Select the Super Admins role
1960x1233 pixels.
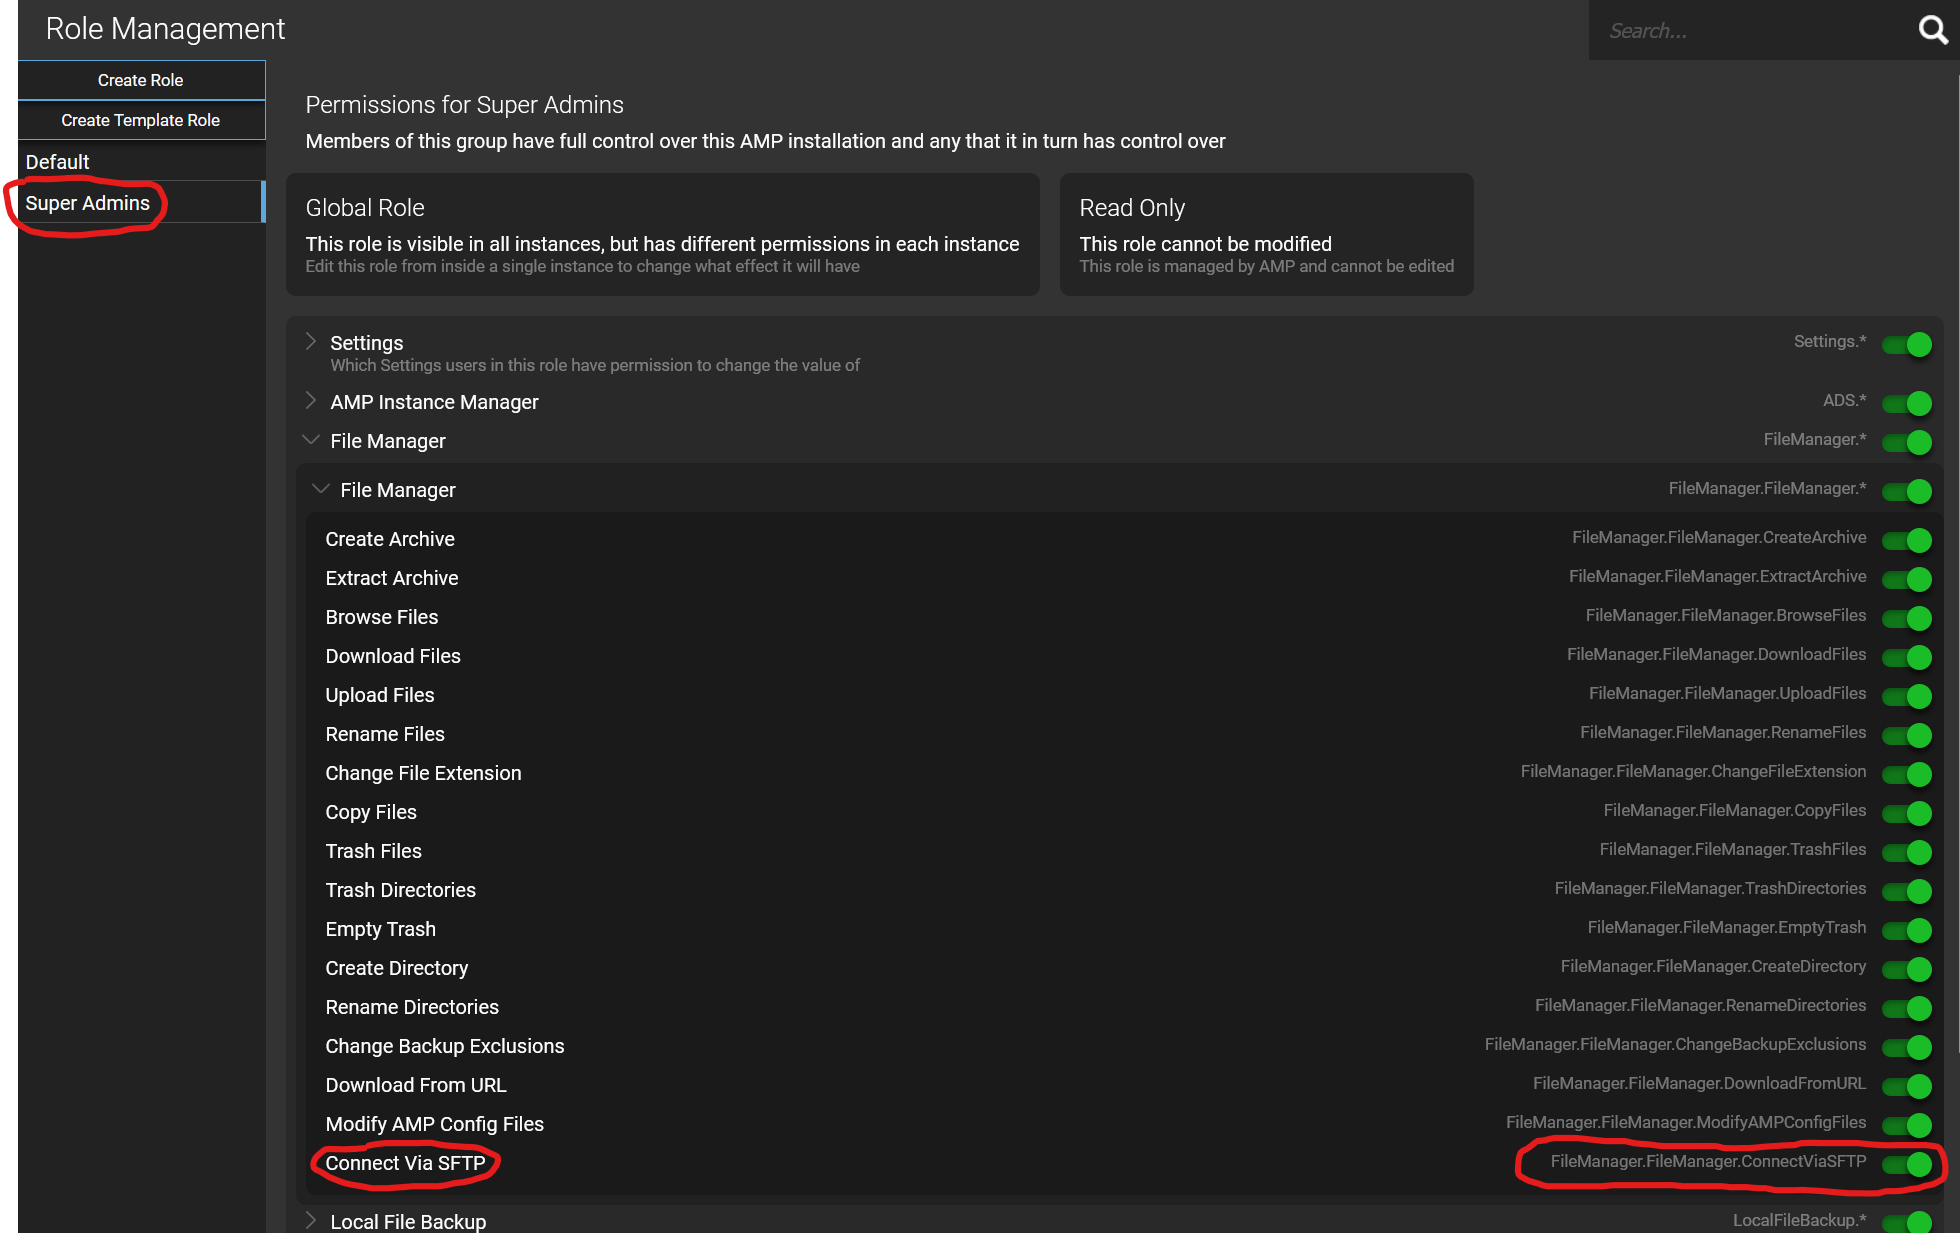pos(141,203)
